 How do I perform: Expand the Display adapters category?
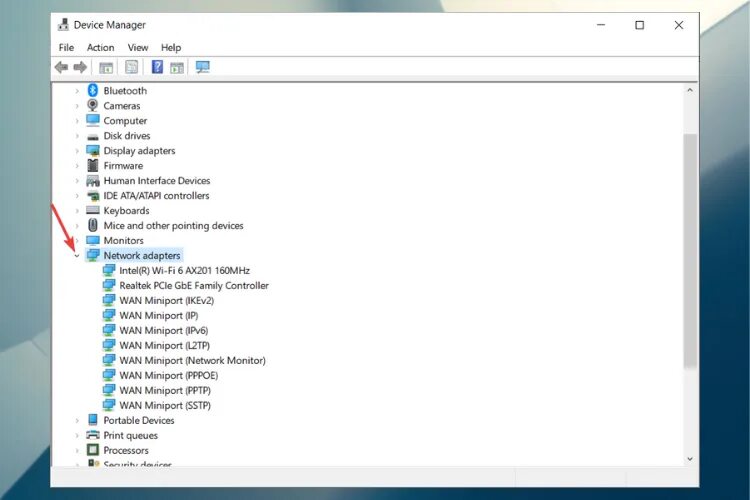[77, 151]
